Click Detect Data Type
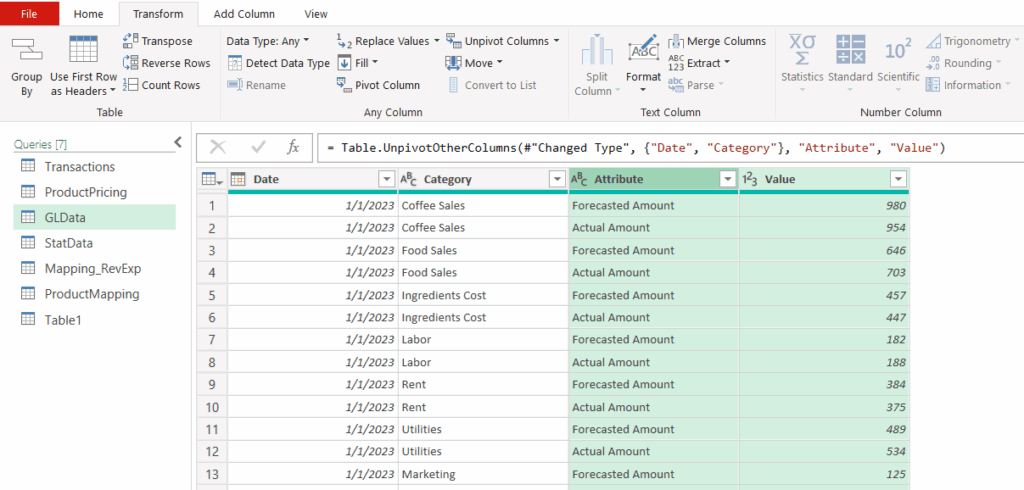Image resolution: width=1024 pixels, height=490 pixels. (279, 63)
